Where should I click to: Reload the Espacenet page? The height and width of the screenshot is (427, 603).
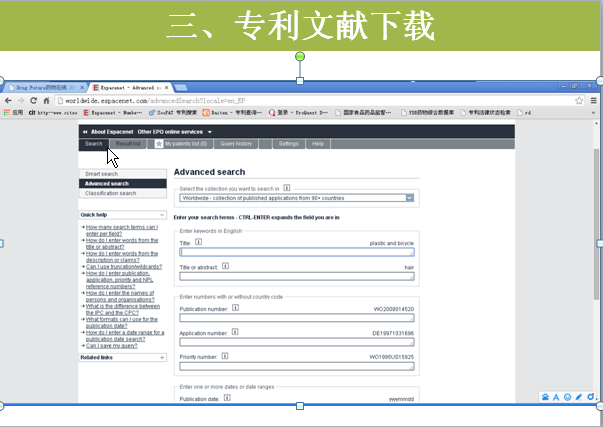pyautogui.click(x=33, y=101)
